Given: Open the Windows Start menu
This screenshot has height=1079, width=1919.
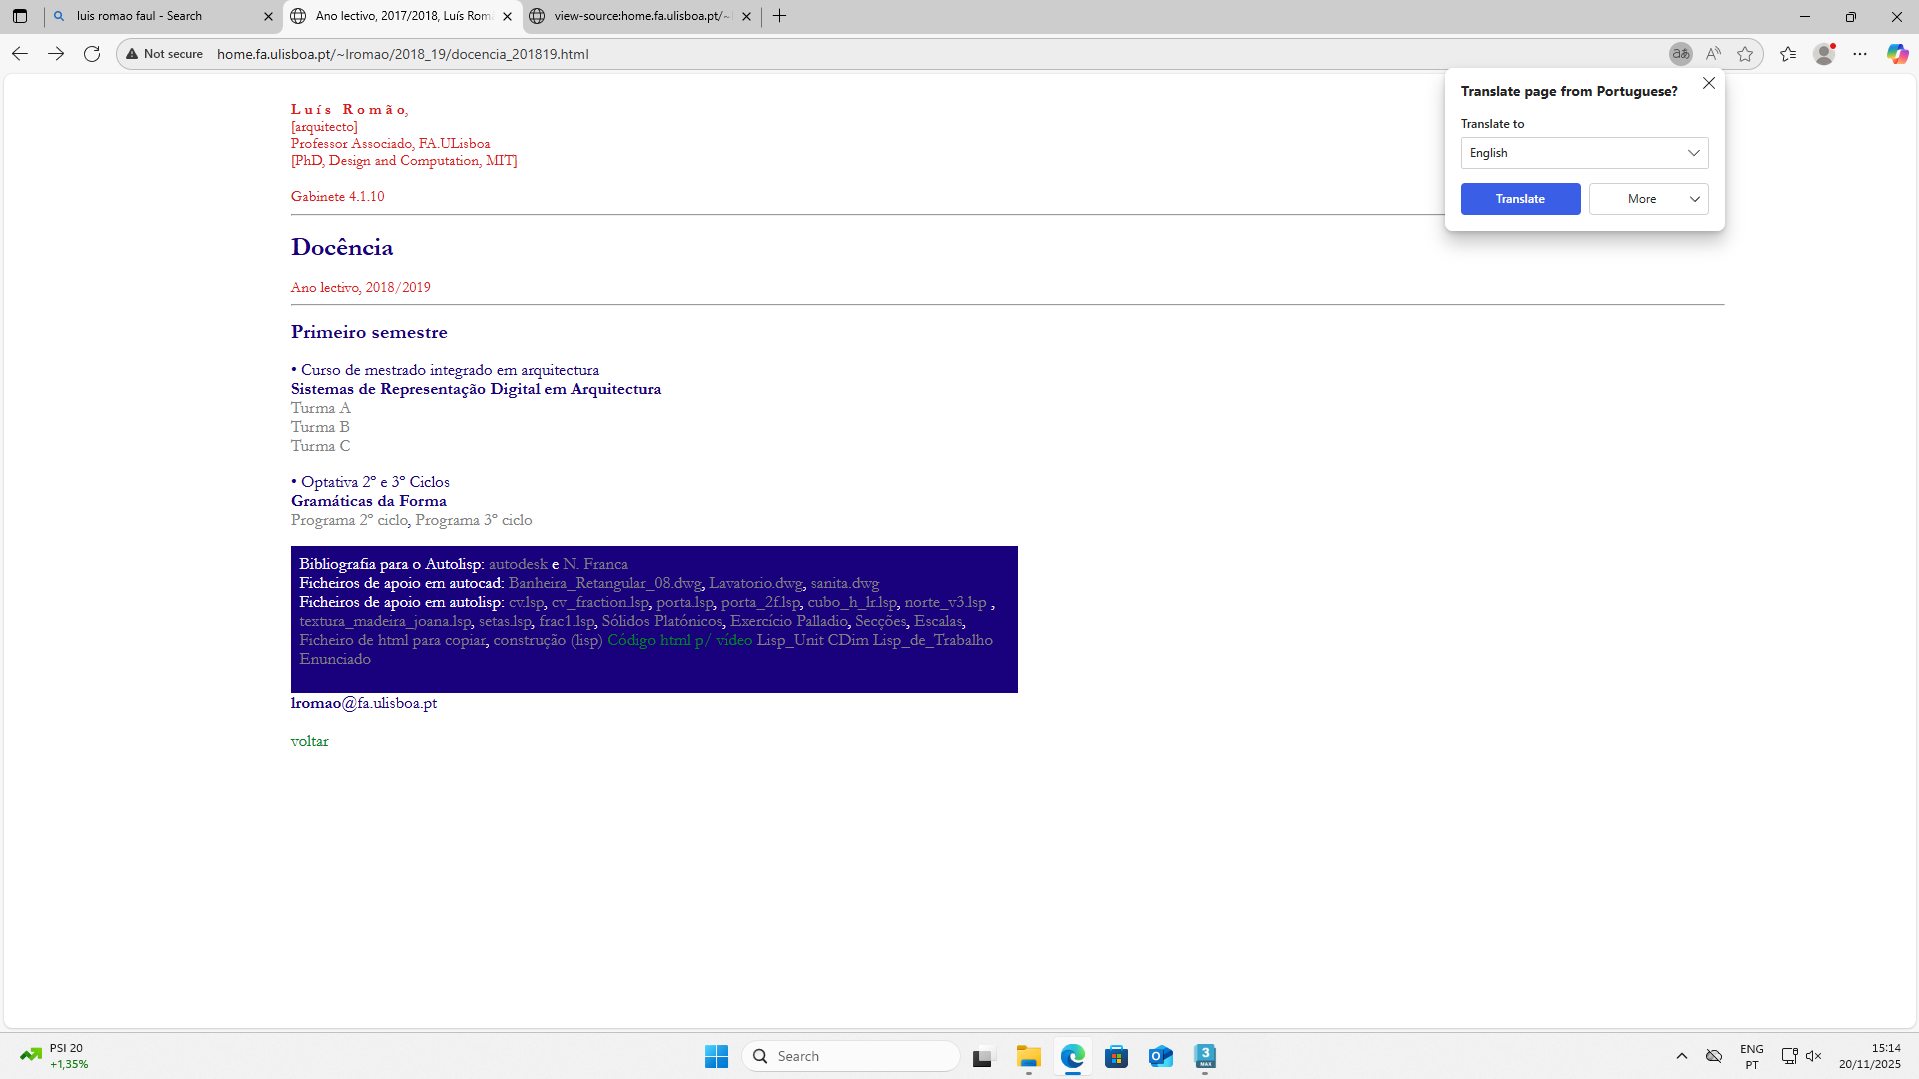Looking at the screenshot, I should click(716, 1056).
